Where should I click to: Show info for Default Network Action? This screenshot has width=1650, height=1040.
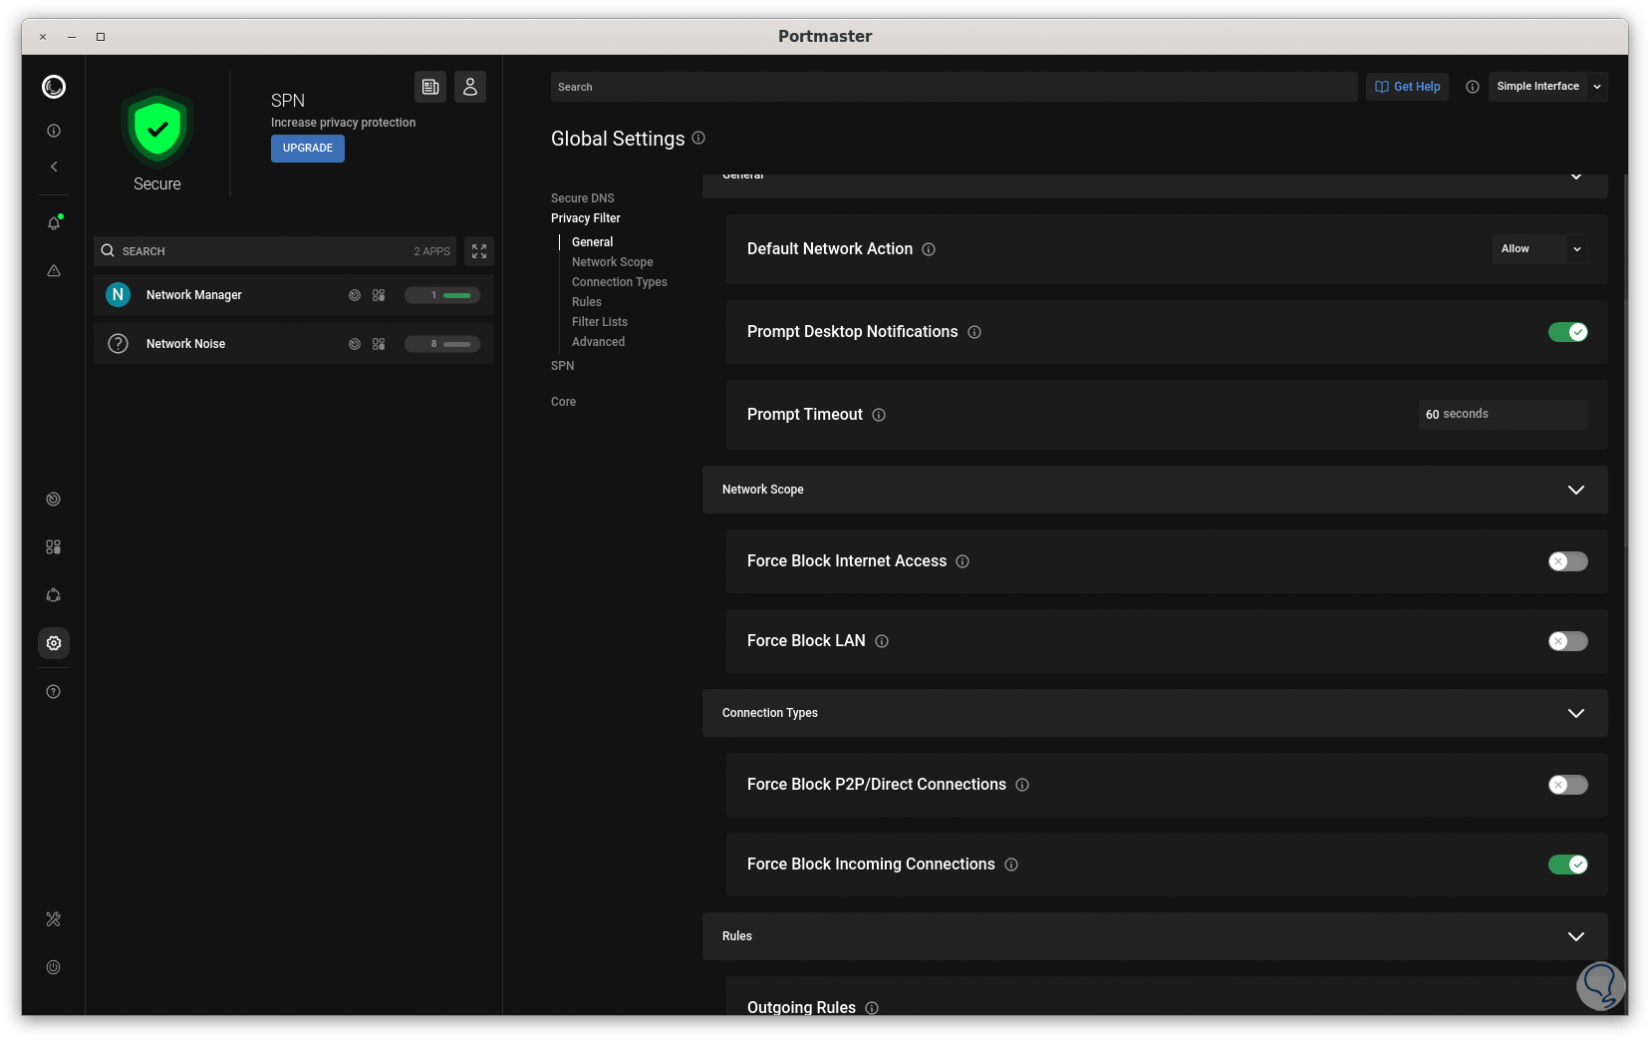tap(929, 249)
